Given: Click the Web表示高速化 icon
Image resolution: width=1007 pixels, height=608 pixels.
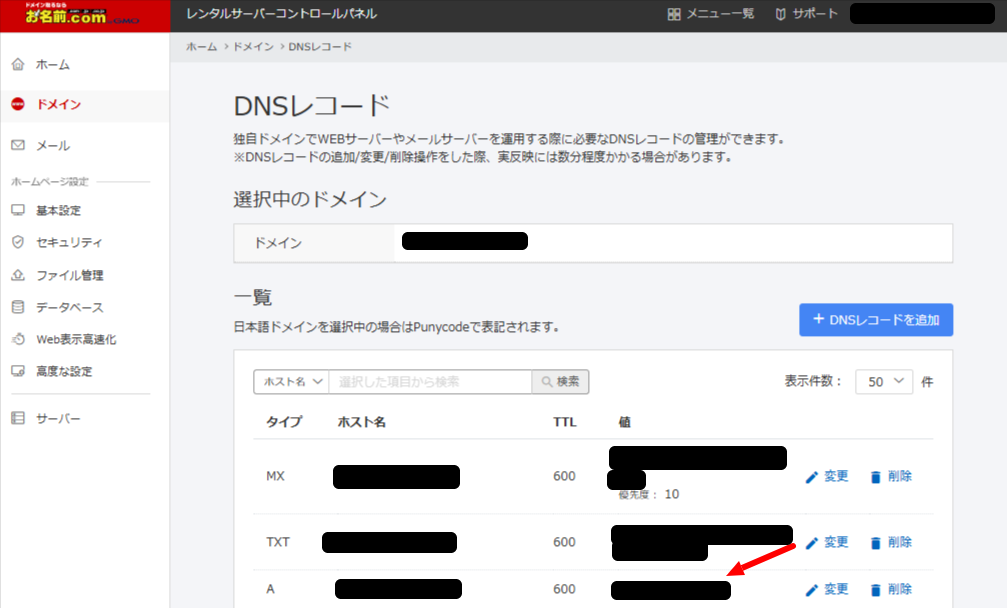Looking at the screenshot, I should (17, 340).
